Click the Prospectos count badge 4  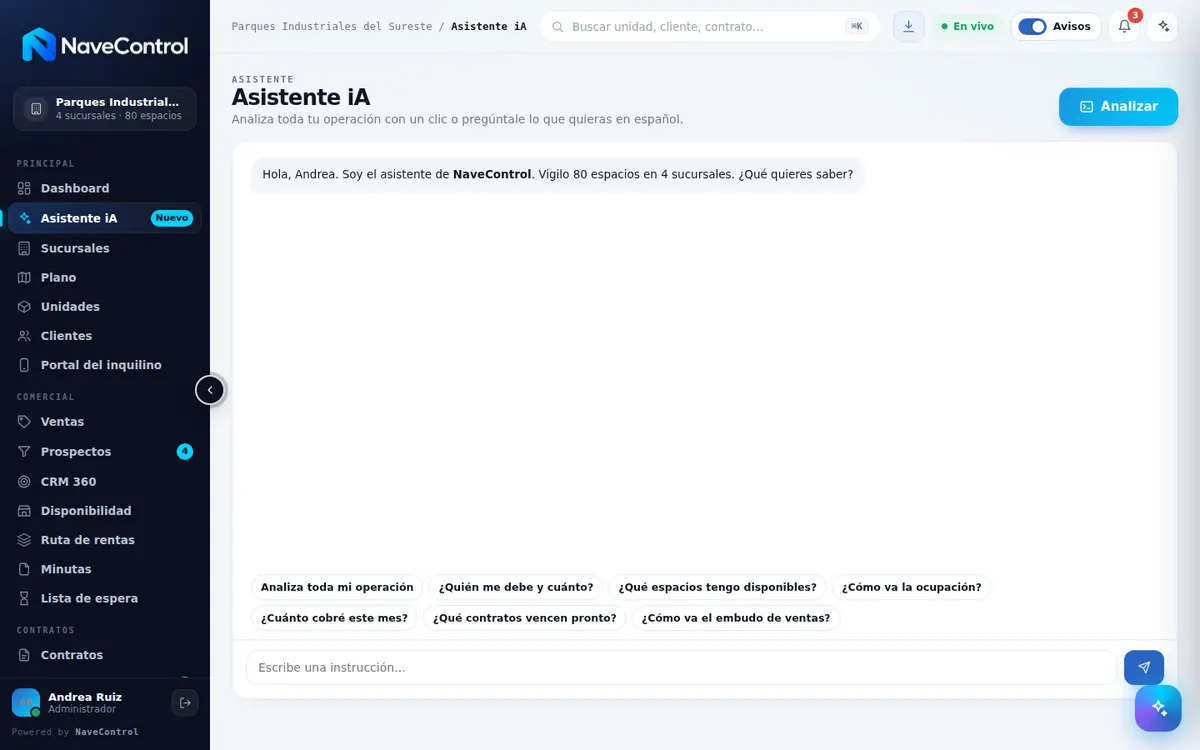185,452
